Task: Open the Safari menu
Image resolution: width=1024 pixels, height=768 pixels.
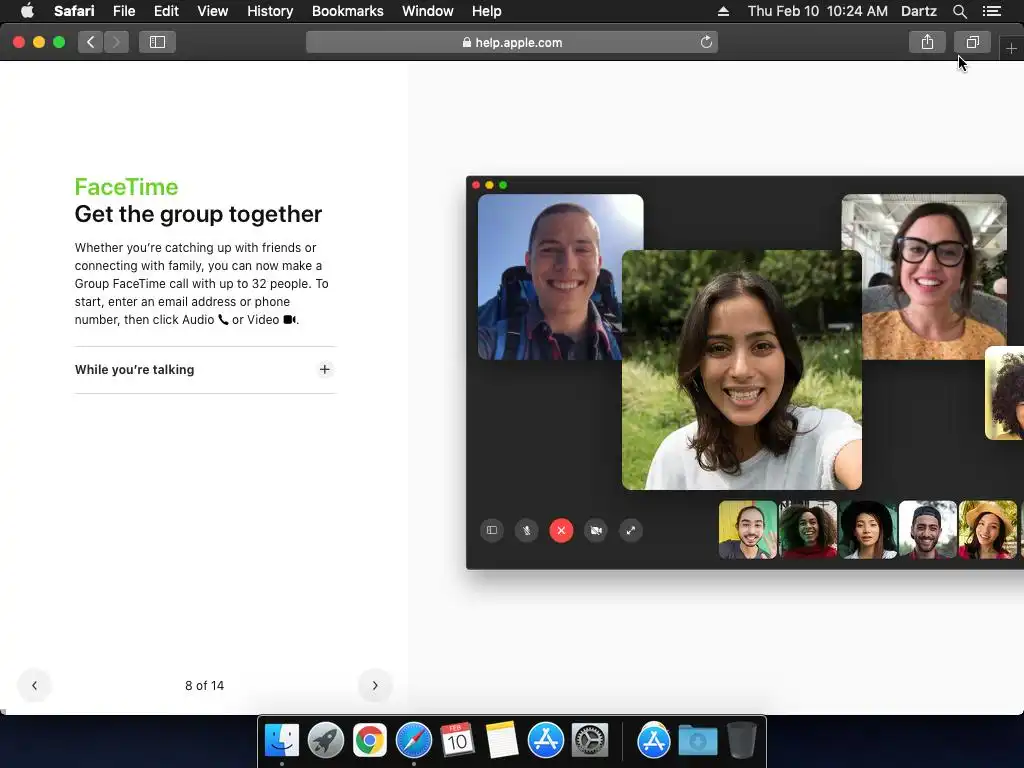Action: (74, 11)
